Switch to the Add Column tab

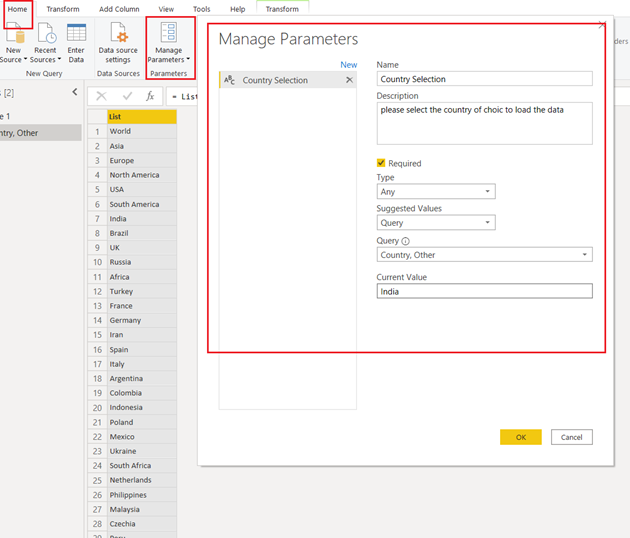[119, 9]
